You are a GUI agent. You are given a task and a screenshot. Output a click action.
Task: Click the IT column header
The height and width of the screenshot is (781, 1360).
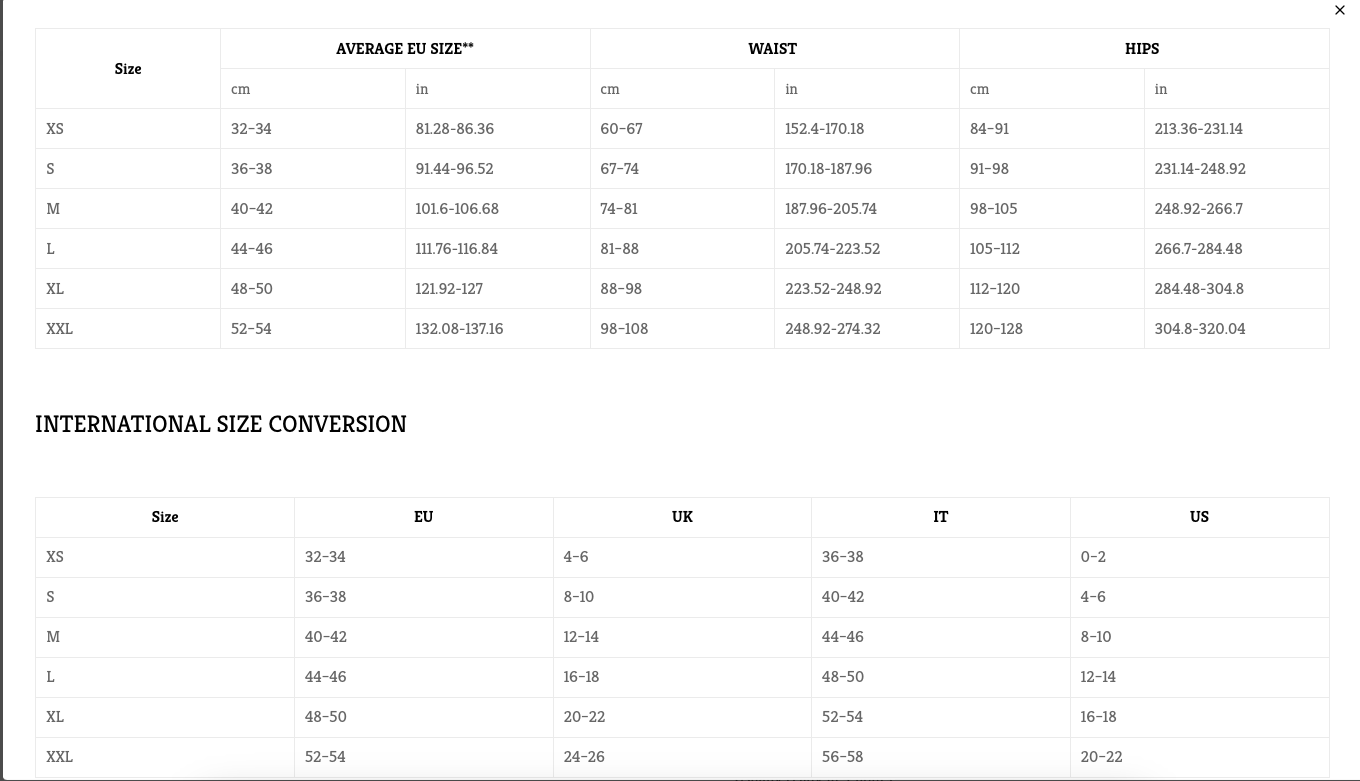coord(940,517)
